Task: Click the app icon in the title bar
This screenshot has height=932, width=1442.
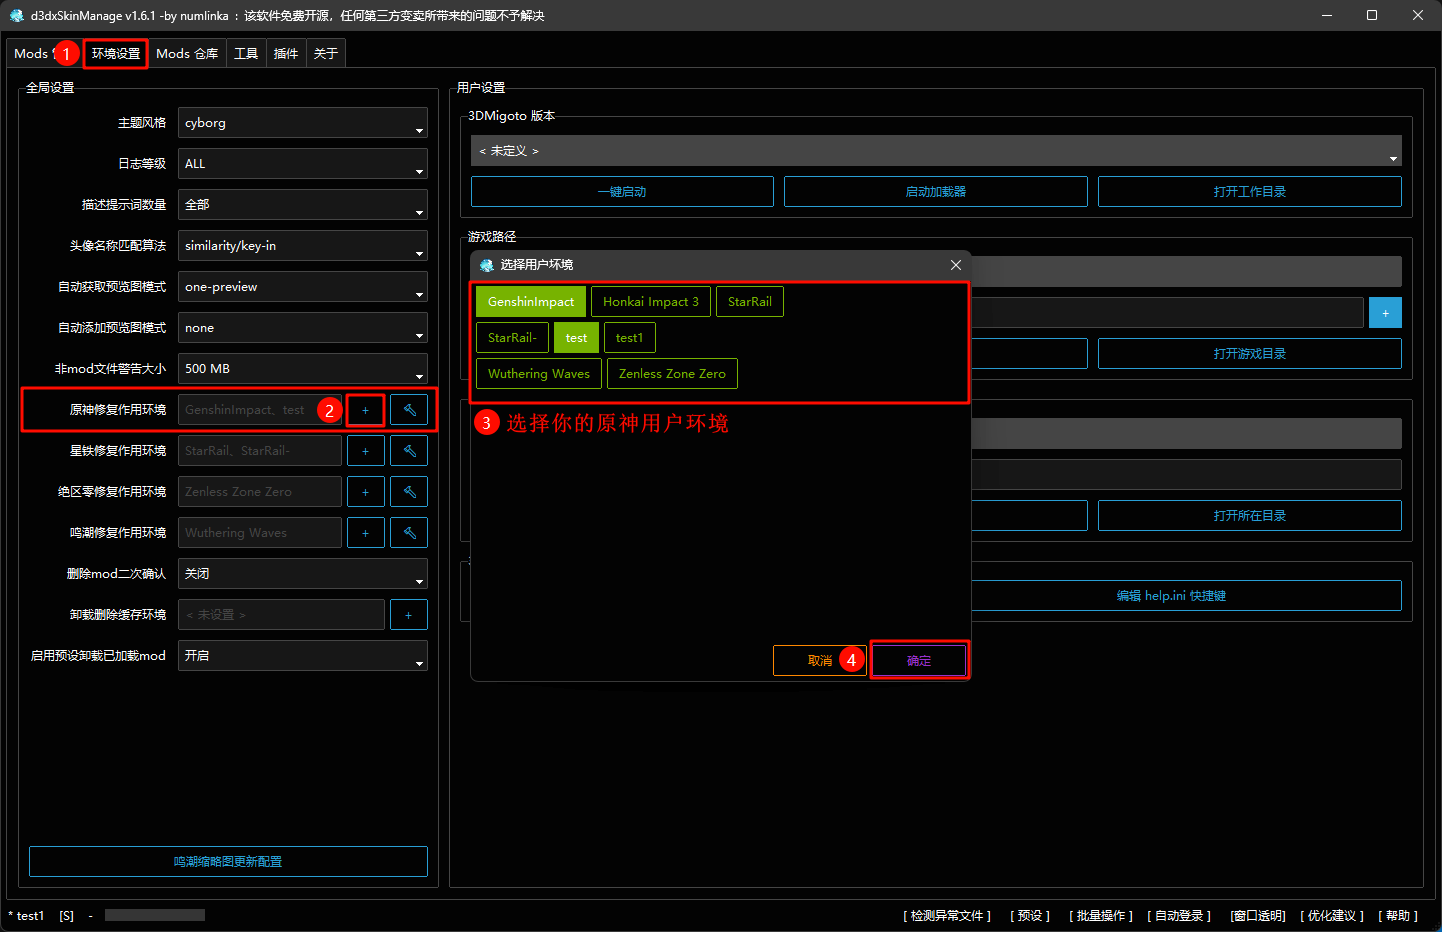Action: click(16, 15)
